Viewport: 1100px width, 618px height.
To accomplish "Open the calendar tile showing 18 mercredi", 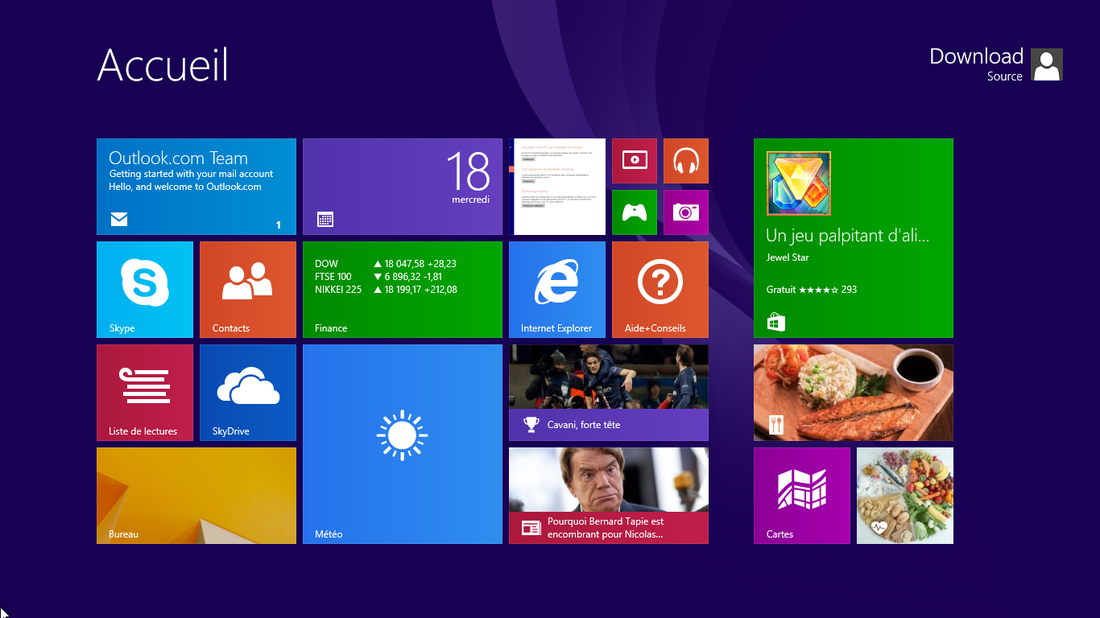I will (403, 187).
